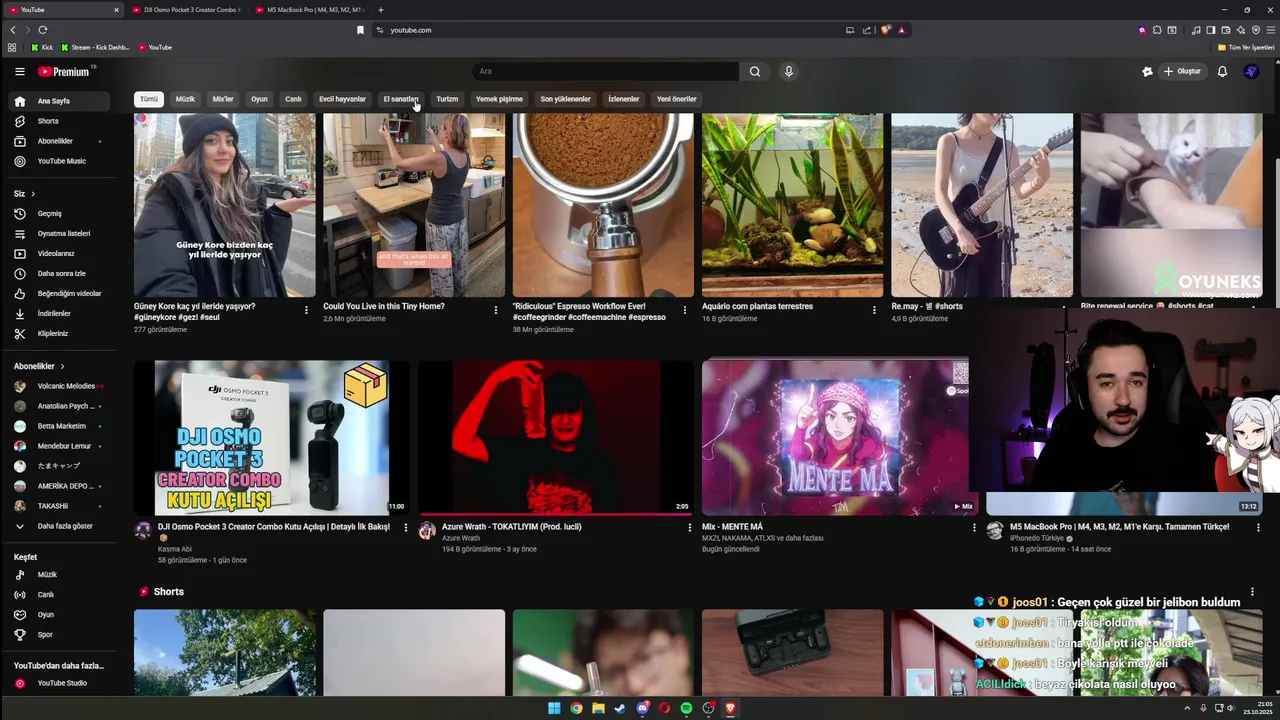Open Müzik under Keşfet
This screenshot has height=720, width=1280.
(x=59, y=575)
